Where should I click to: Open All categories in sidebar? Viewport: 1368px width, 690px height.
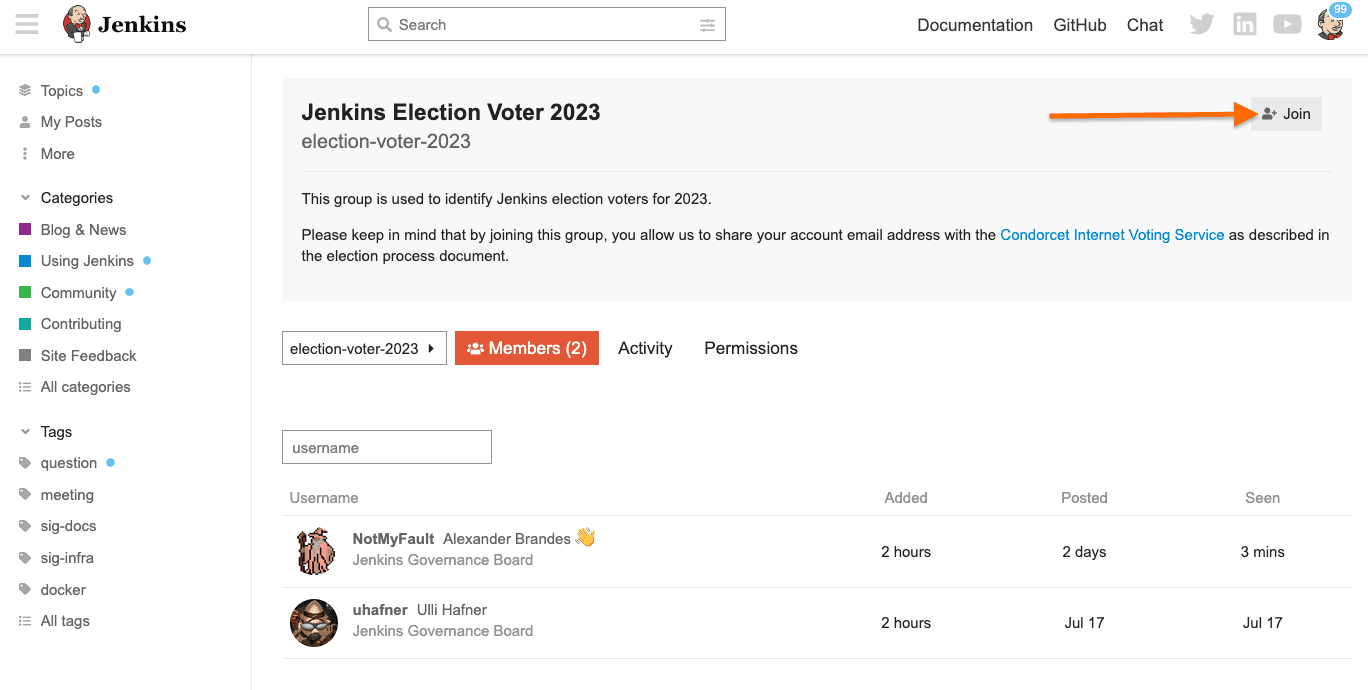point(86,386)
